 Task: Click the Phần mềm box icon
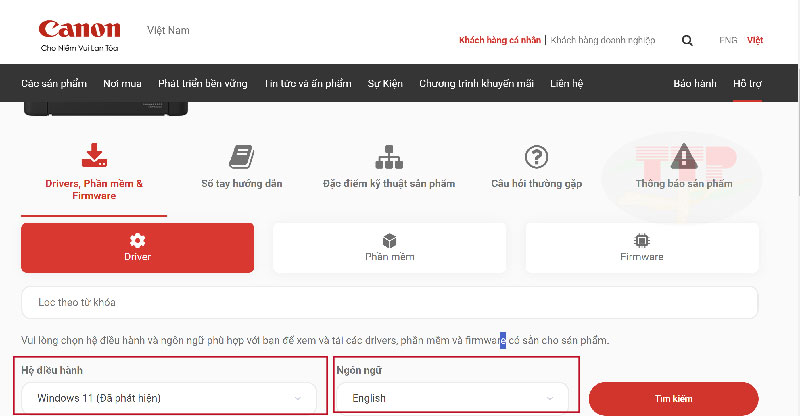[389, 241]
